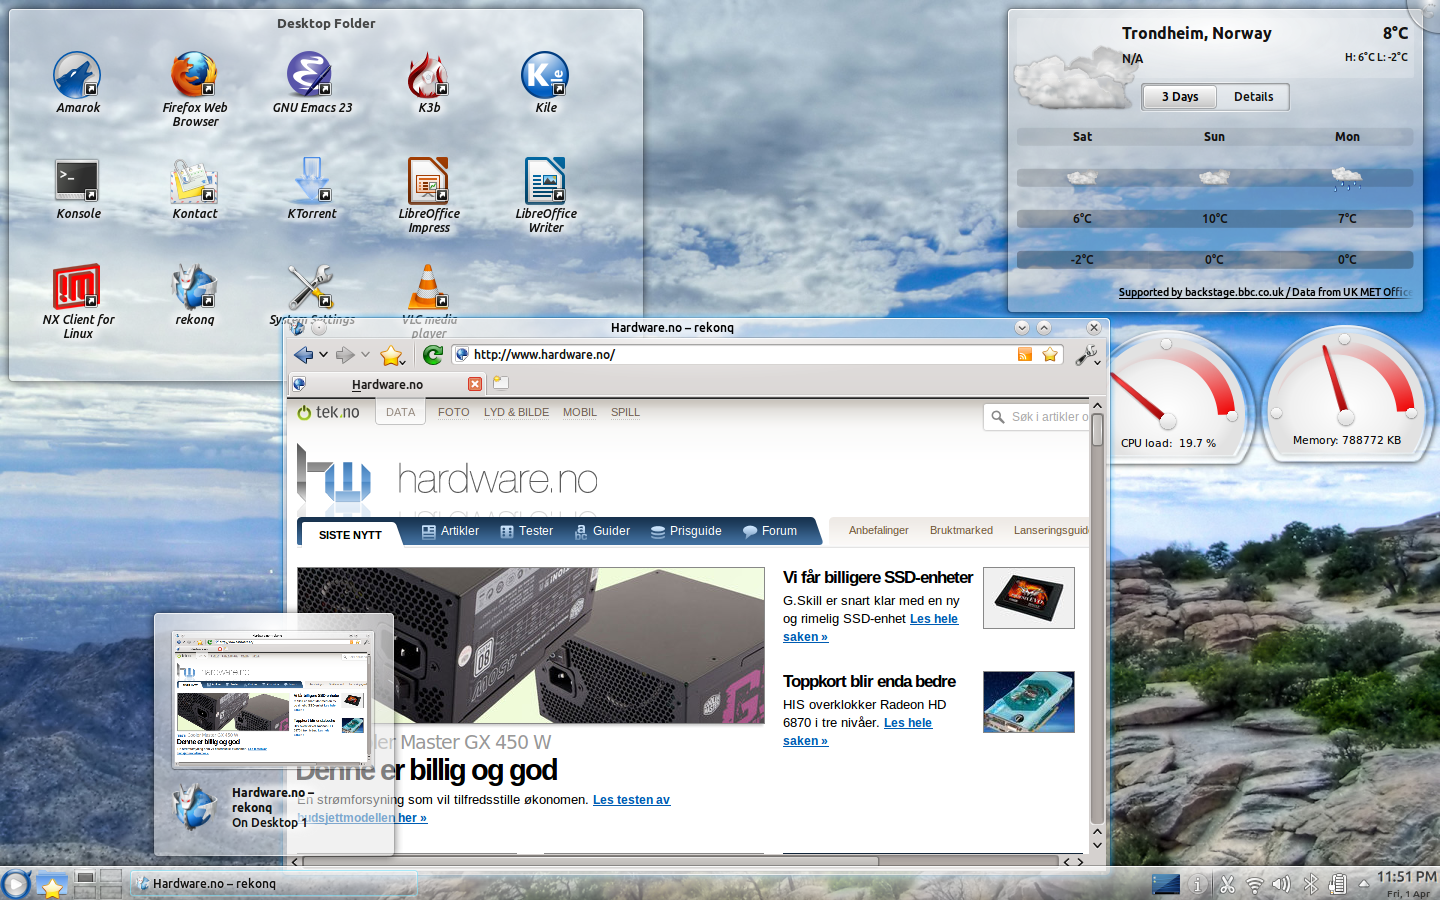The image size is (1440, 900).
Task: Click the rekonq forward arrow
Action: tap(345, 355)
